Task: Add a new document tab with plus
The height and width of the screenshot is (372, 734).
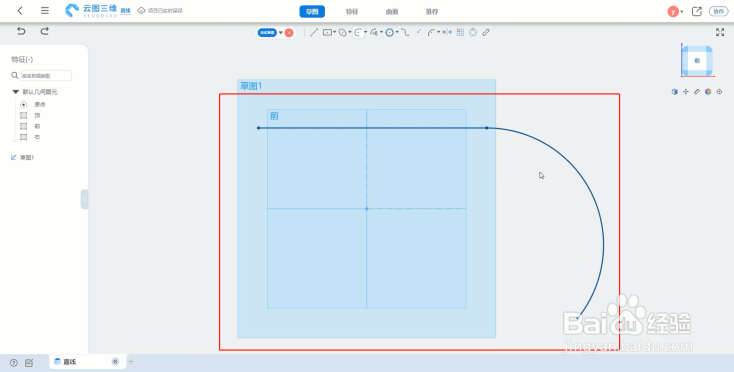Action: (x=131, y=361)
